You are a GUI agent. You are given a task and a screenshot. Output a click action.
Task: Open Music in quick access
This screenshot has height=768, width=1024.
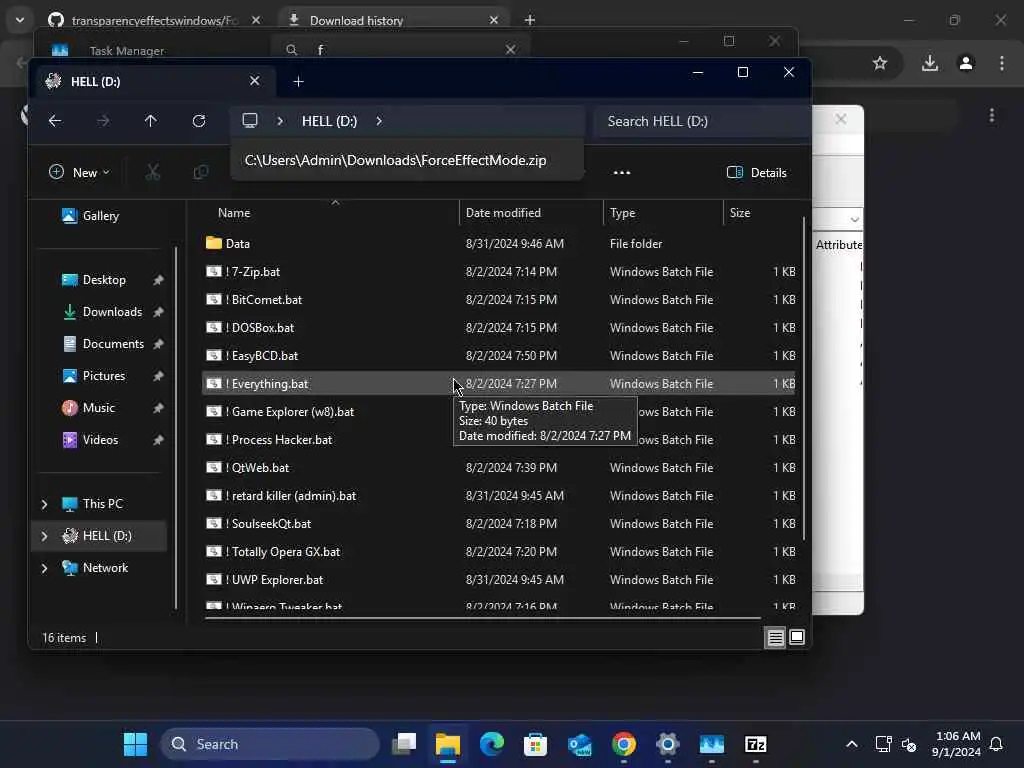point(88,408)
